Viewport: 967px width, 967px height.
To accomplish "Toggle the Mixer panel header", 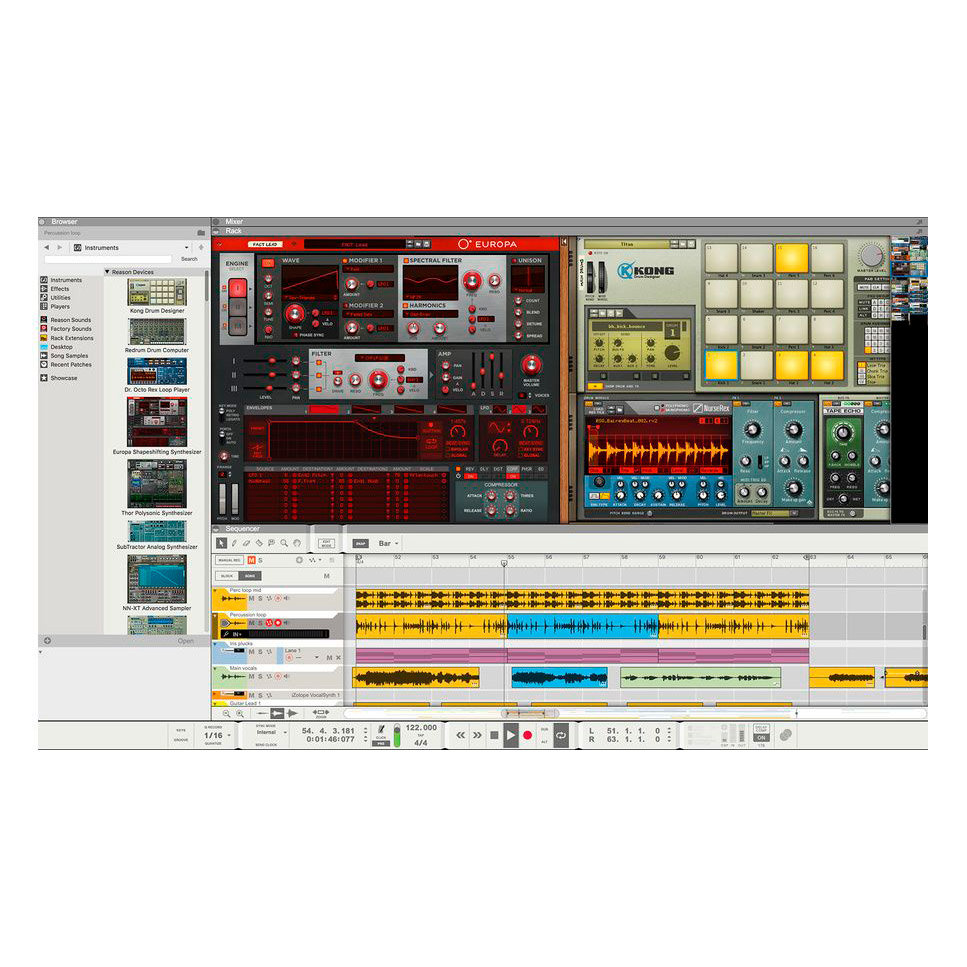I will pos(569,221).
